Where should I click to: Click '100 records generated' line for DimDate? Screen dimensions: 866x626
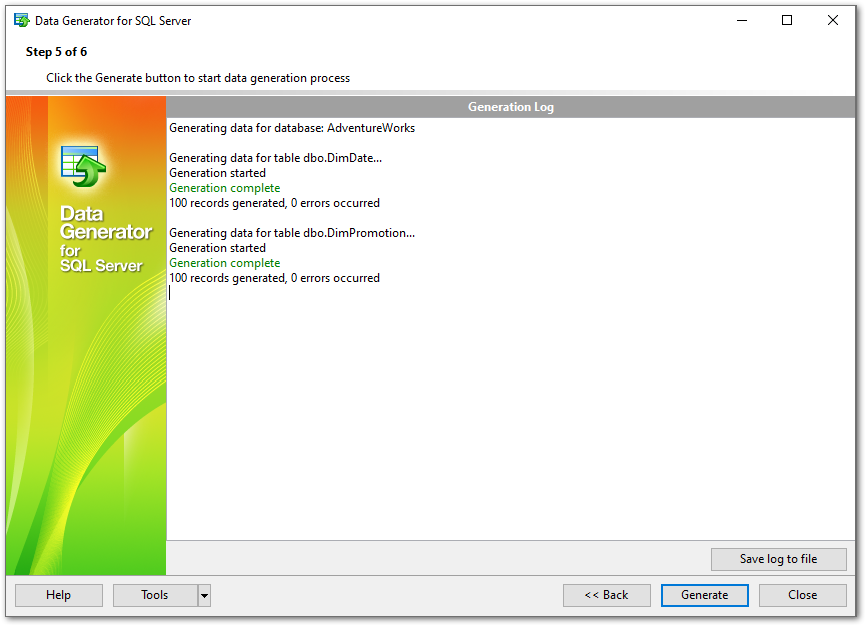pos(274,203)
